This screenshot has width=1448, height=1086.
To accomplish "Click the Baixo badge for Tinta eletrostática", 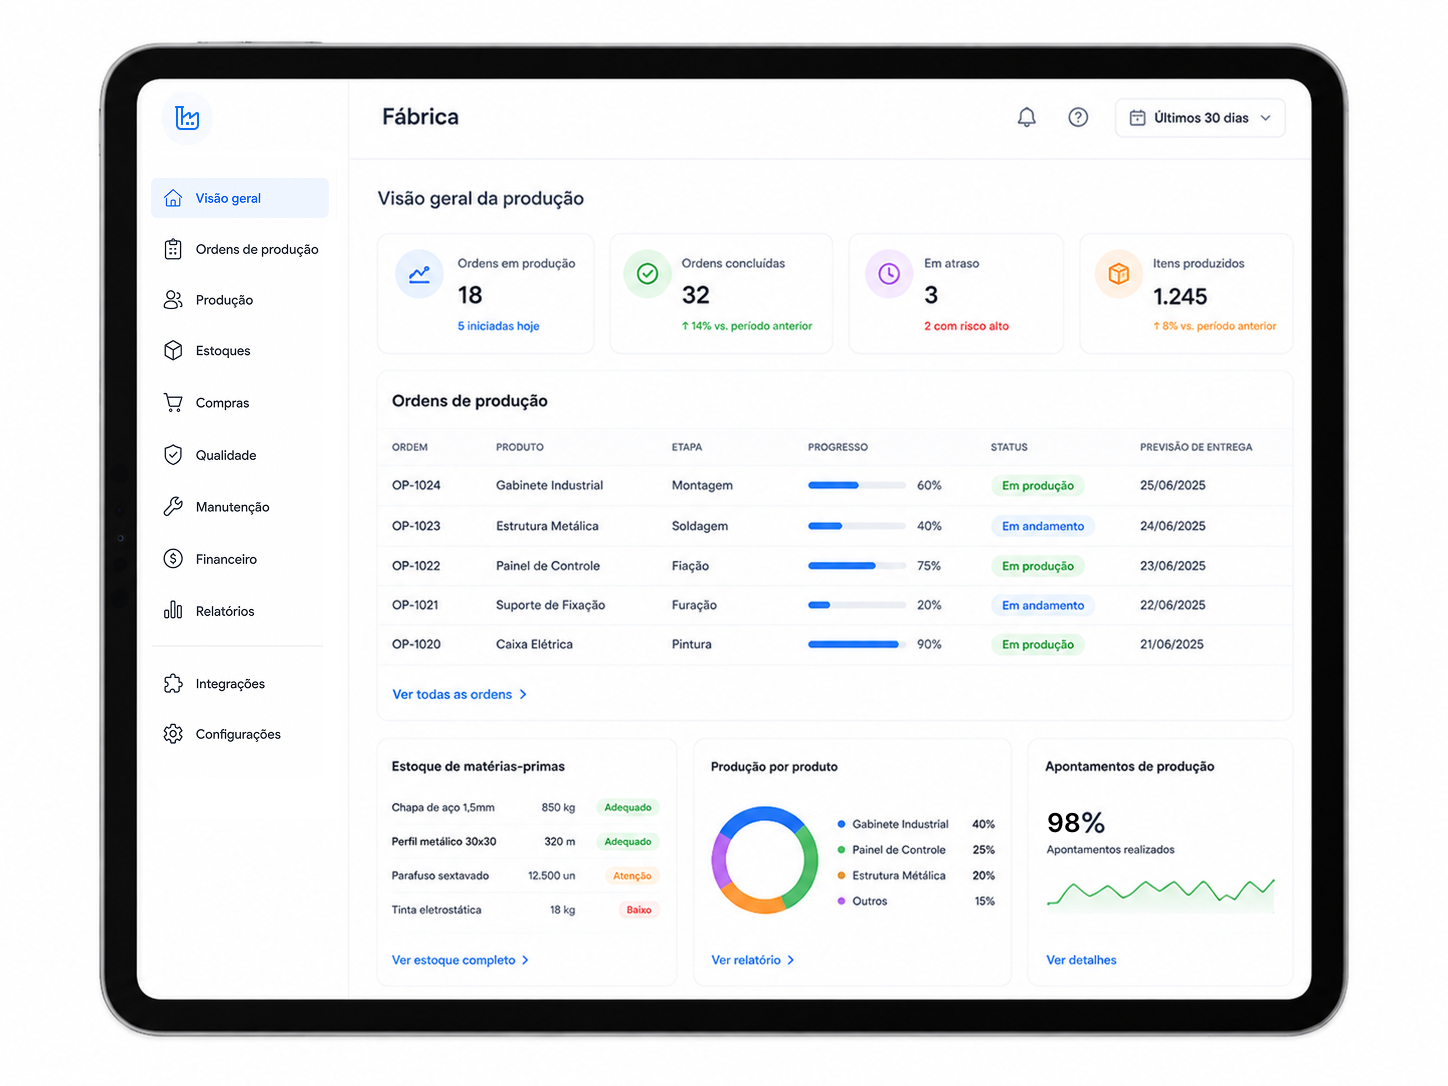I will (639, 910).
